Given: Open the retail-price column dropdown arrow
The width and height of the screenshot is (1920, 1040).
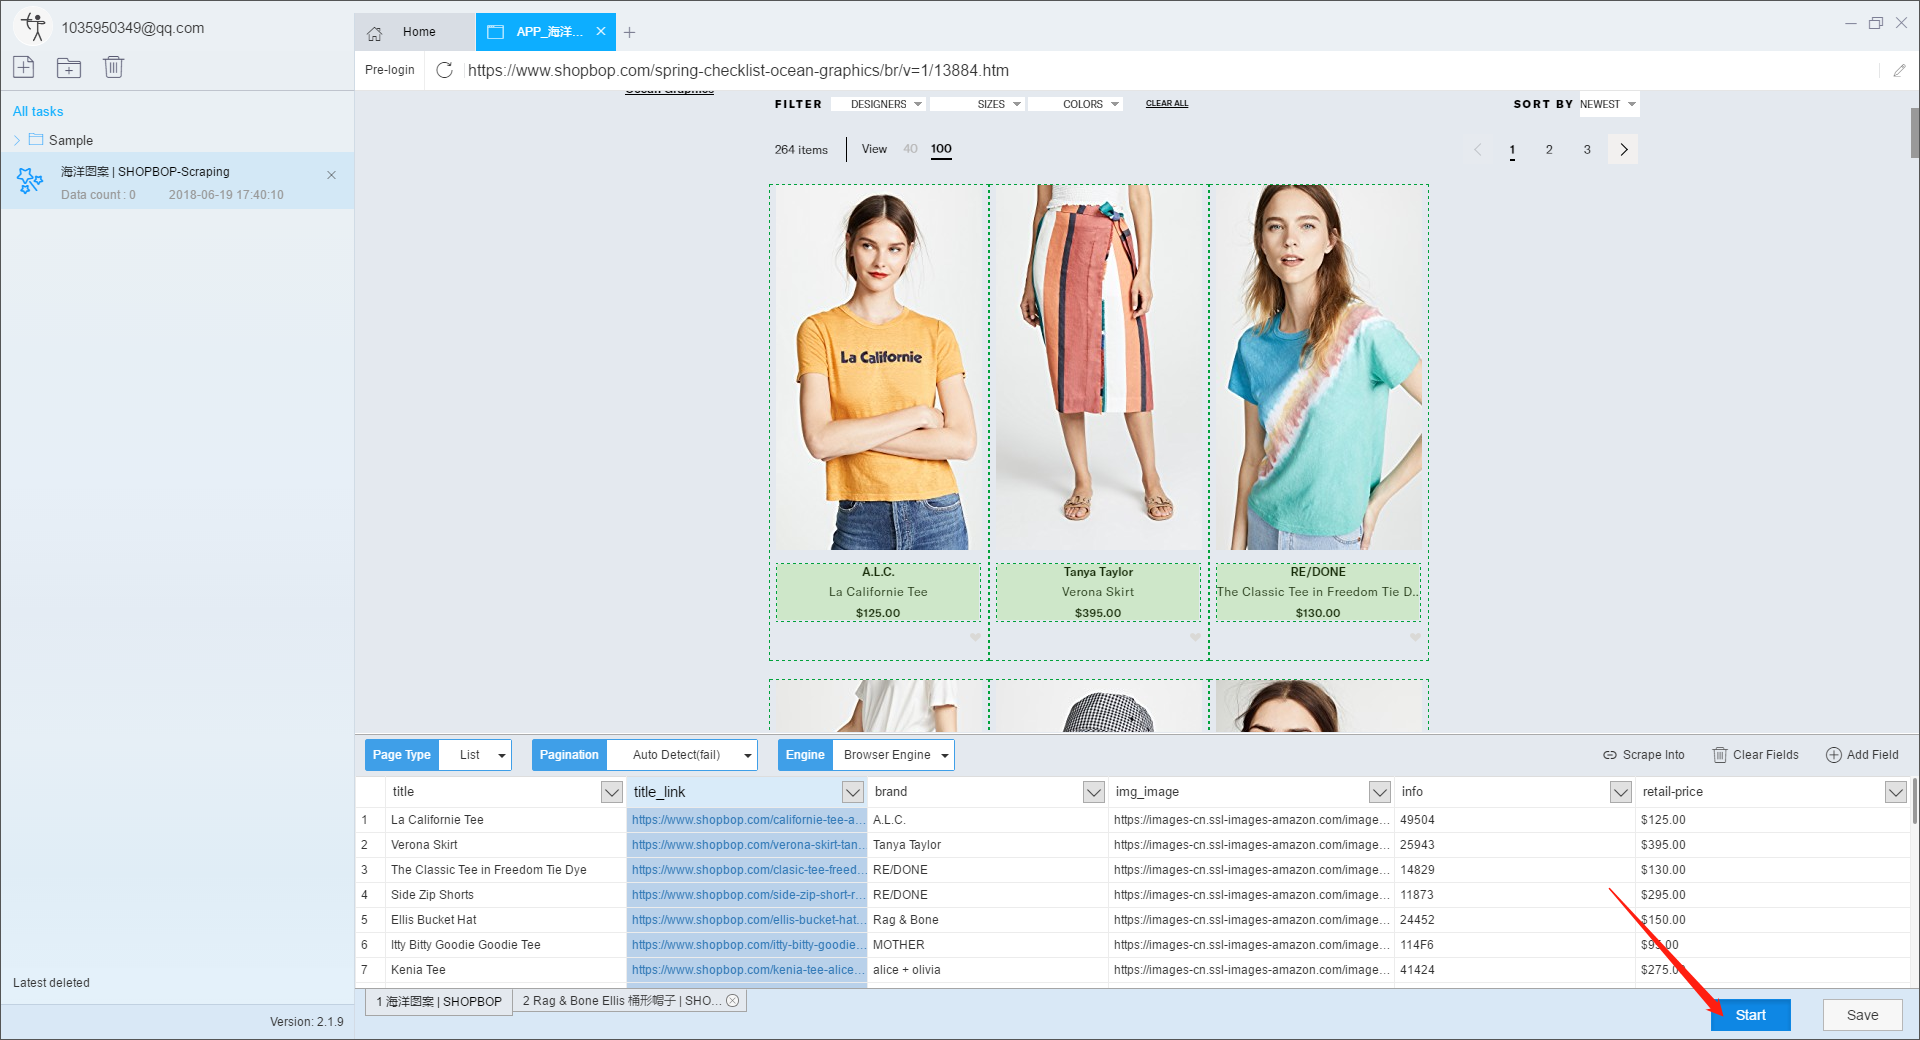Looking at the screenshot, I should click(1896, 792).
